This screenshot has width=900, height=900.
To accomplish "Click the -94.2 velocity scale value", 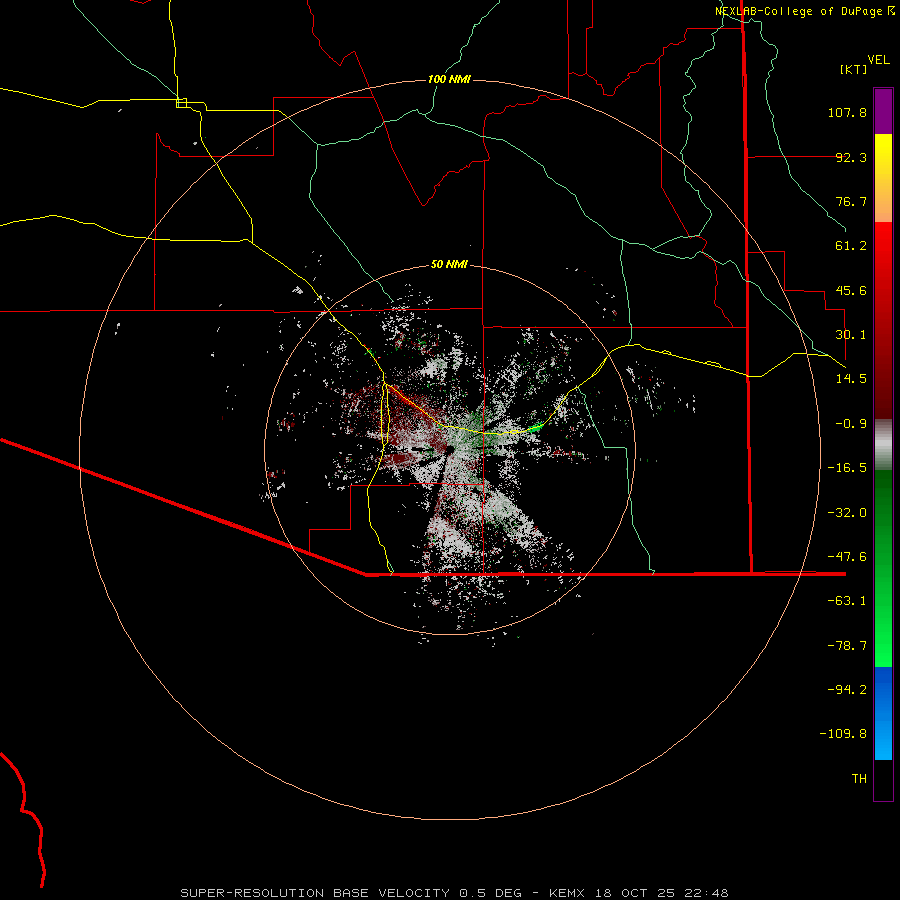I will coord(847,690).
